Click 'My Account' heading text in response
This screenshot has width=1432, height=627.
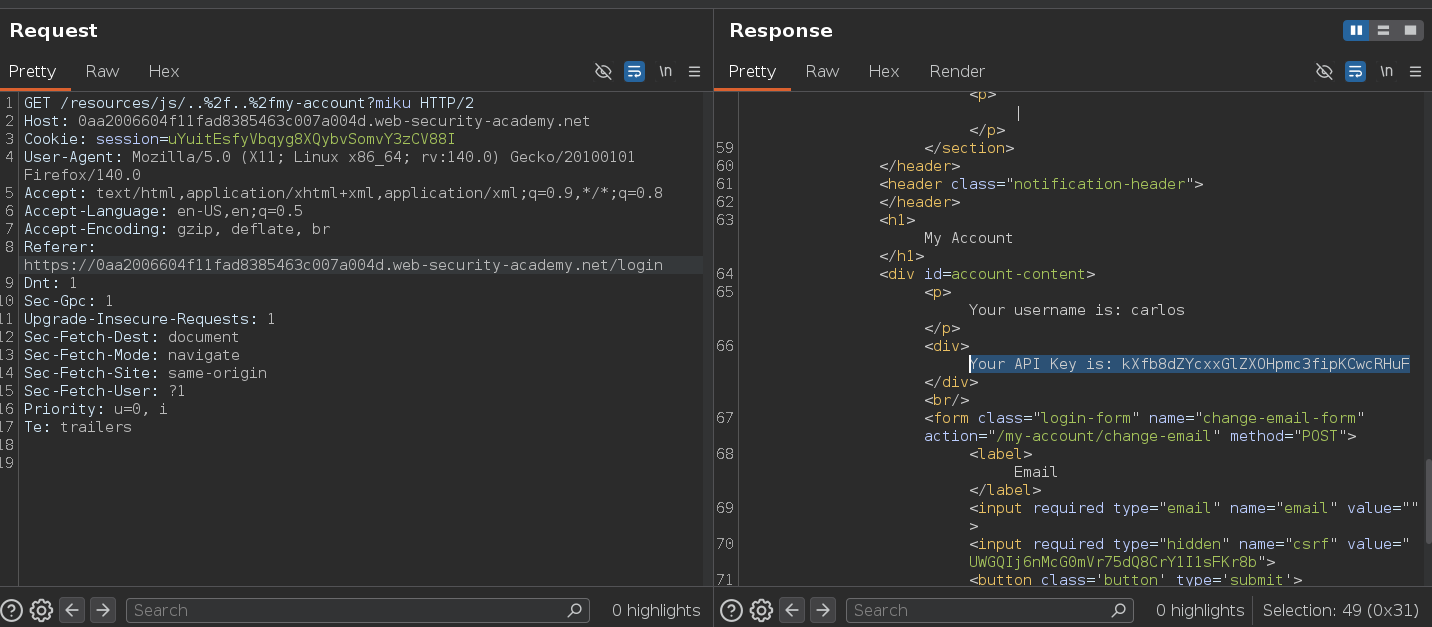968,238
